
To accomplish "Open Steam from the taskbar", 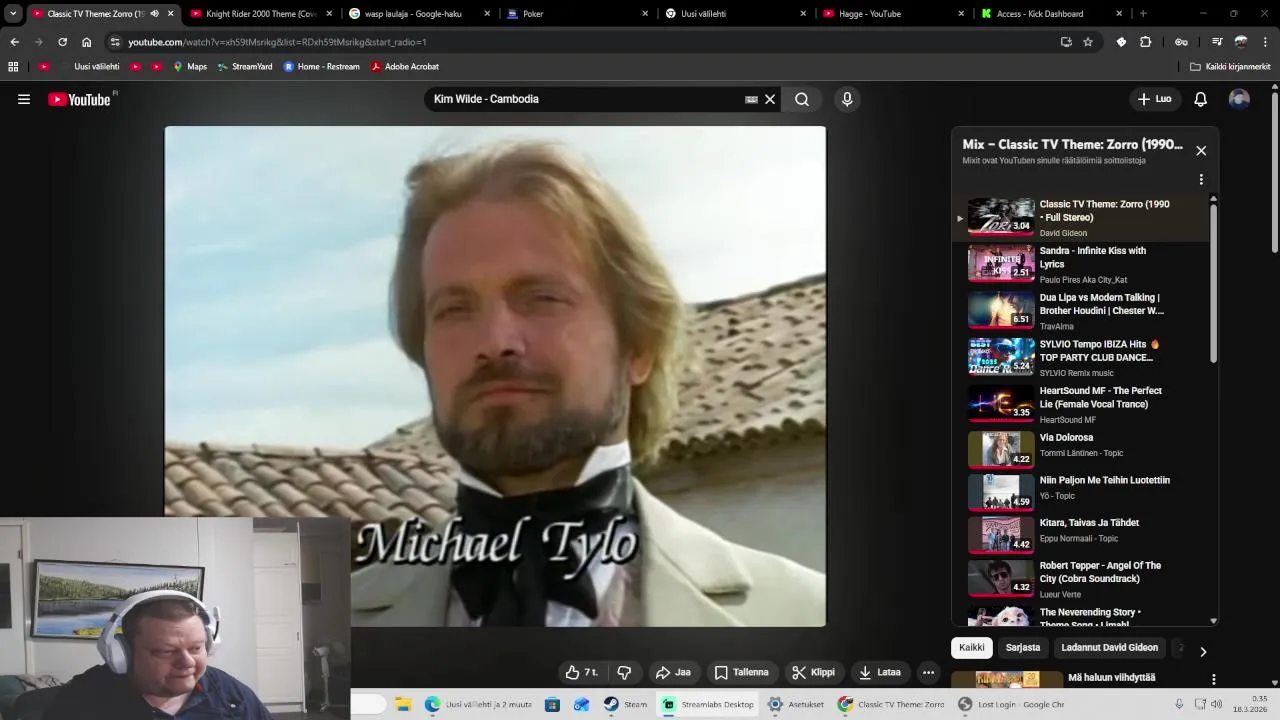I will point(625,705).
